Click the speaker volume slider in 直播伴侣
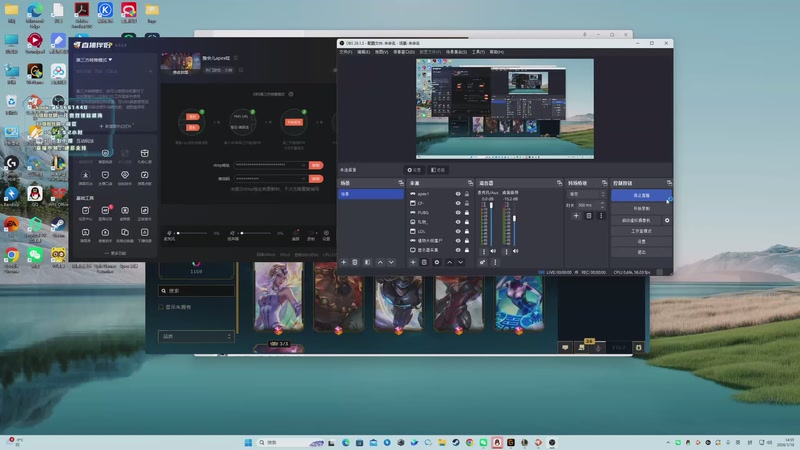Viewport: 800px width, 450px height. [x=256, y=233]
